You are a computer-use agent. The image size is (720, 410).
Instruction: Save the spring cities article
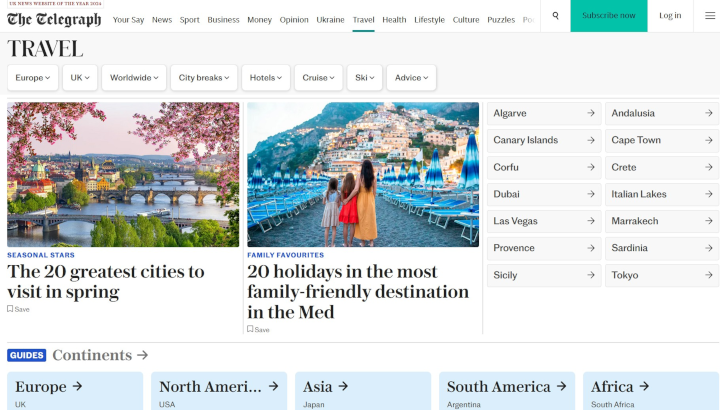coord(18,309)
